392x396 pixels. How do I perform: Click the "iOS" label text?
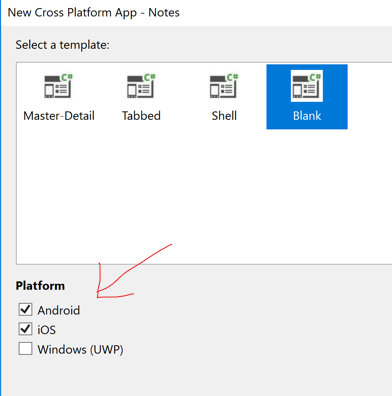pos(47,330)
